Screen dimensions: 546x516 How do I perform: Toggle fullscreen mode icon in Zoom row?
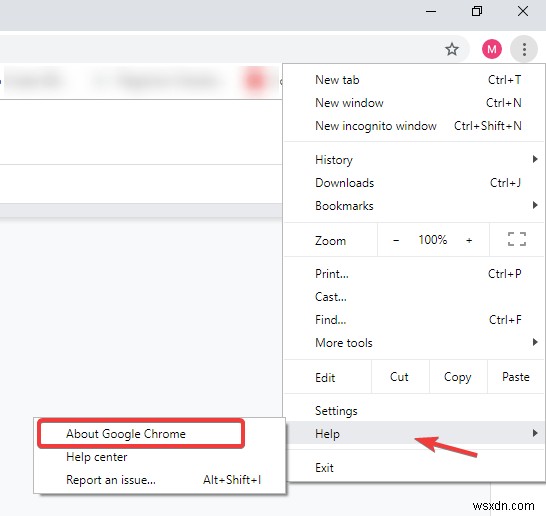point(517,239)
